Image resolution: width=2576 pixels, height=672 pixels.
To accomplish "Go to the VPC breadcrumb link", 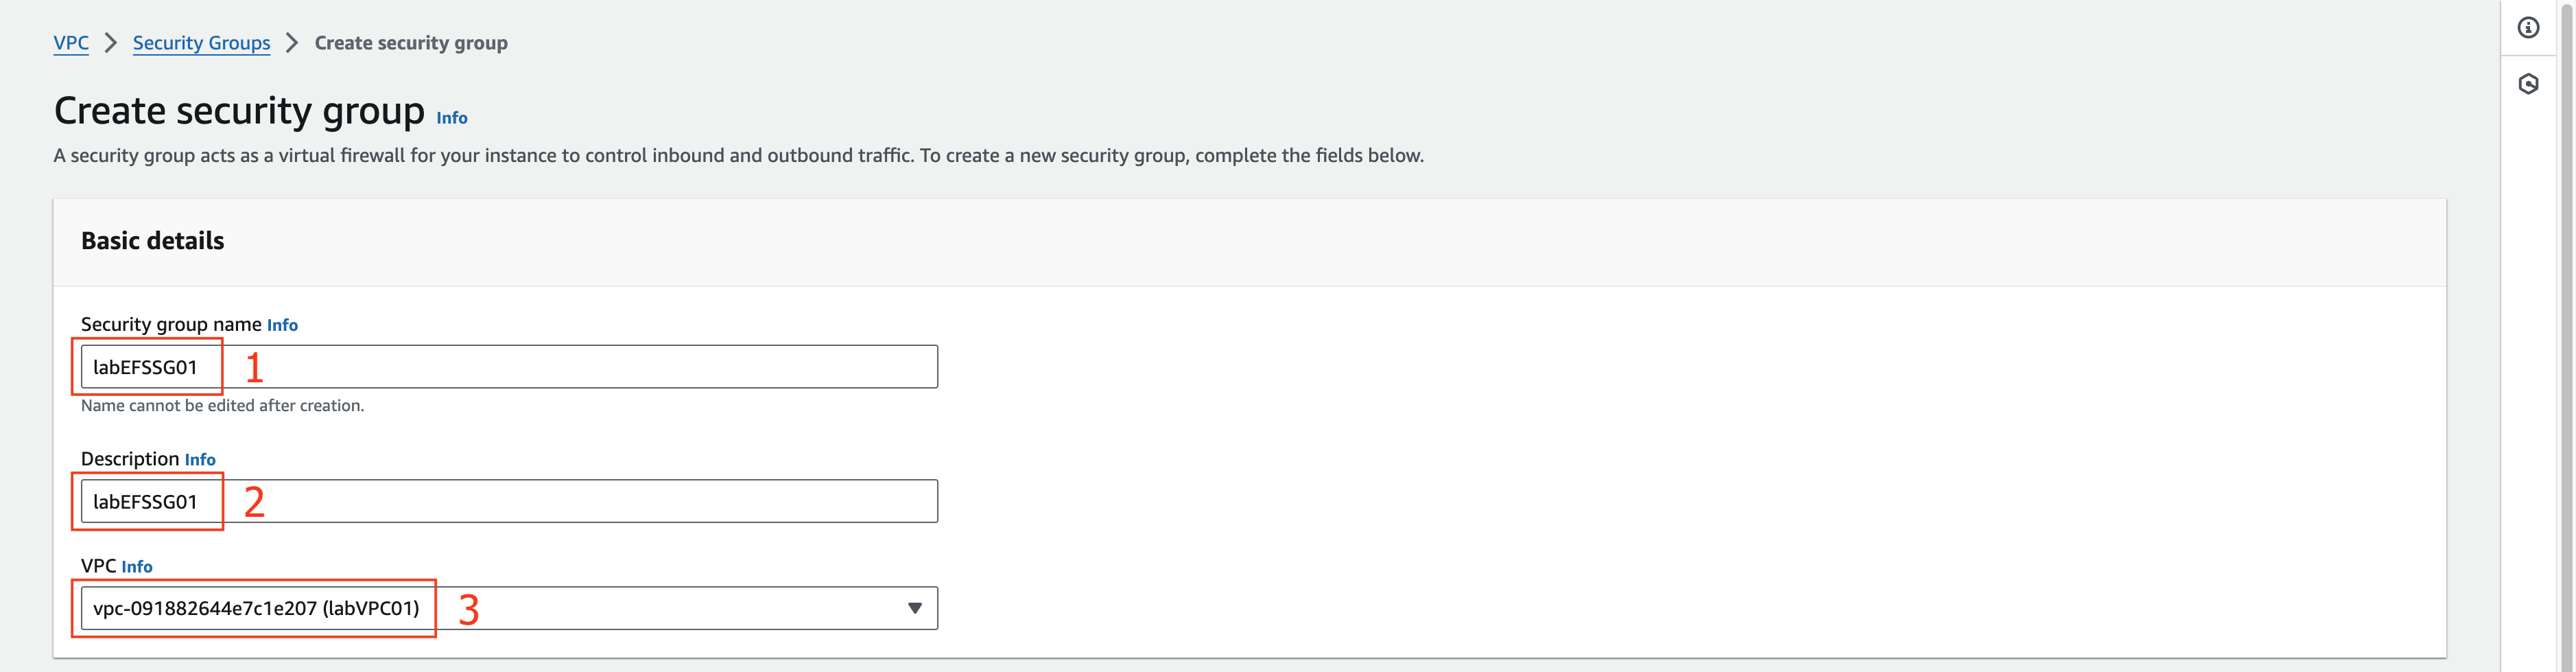I will coord(71,43).
